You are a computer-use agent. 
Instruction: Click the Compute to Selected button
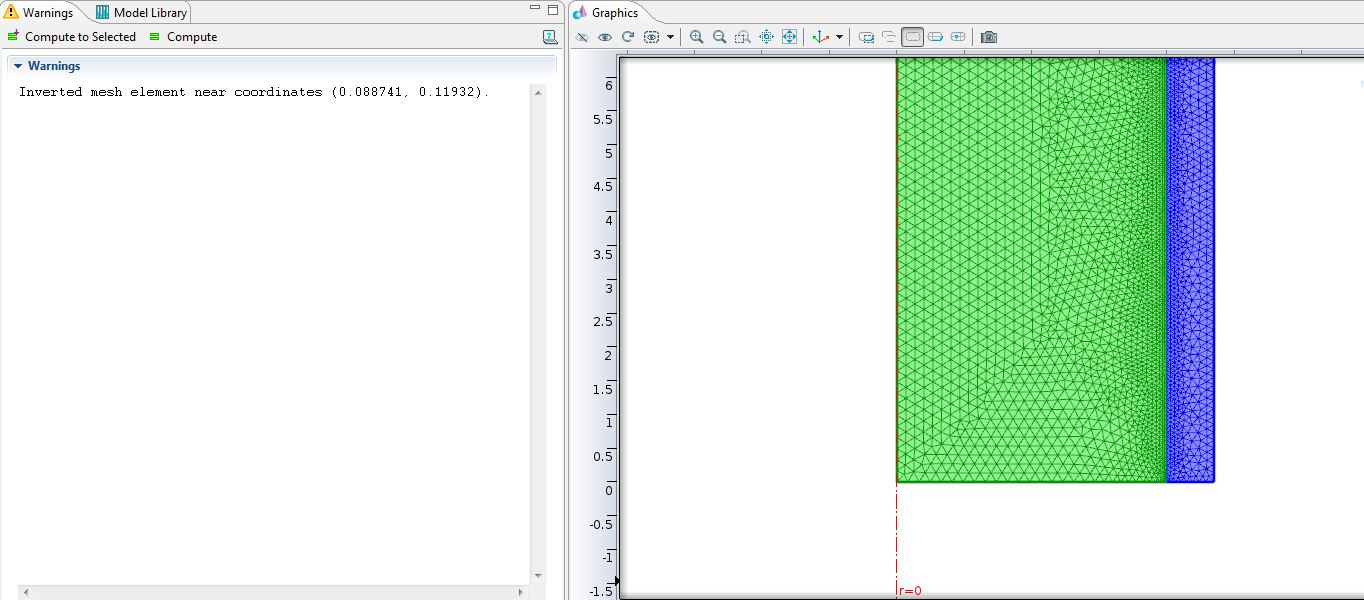pyautogui.click(x=71, y=37)
